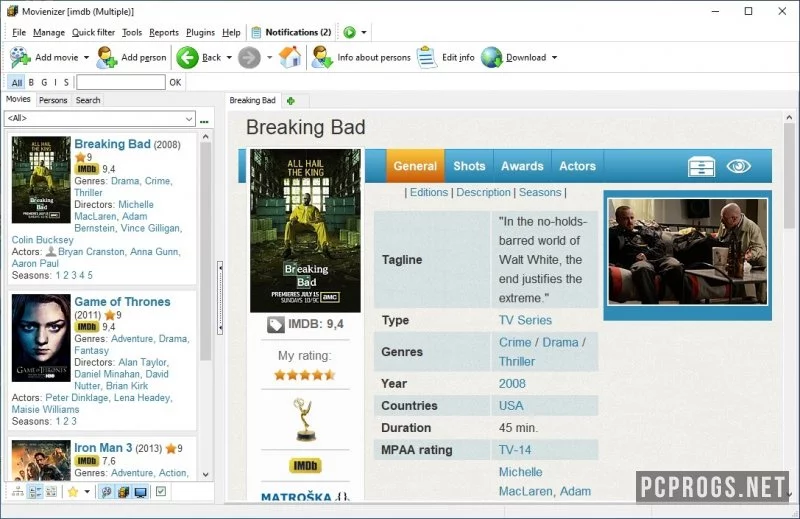The height and width of the screenshot is (519, 800).
Task: Open the Shots tab
Action: pos(469,166)
